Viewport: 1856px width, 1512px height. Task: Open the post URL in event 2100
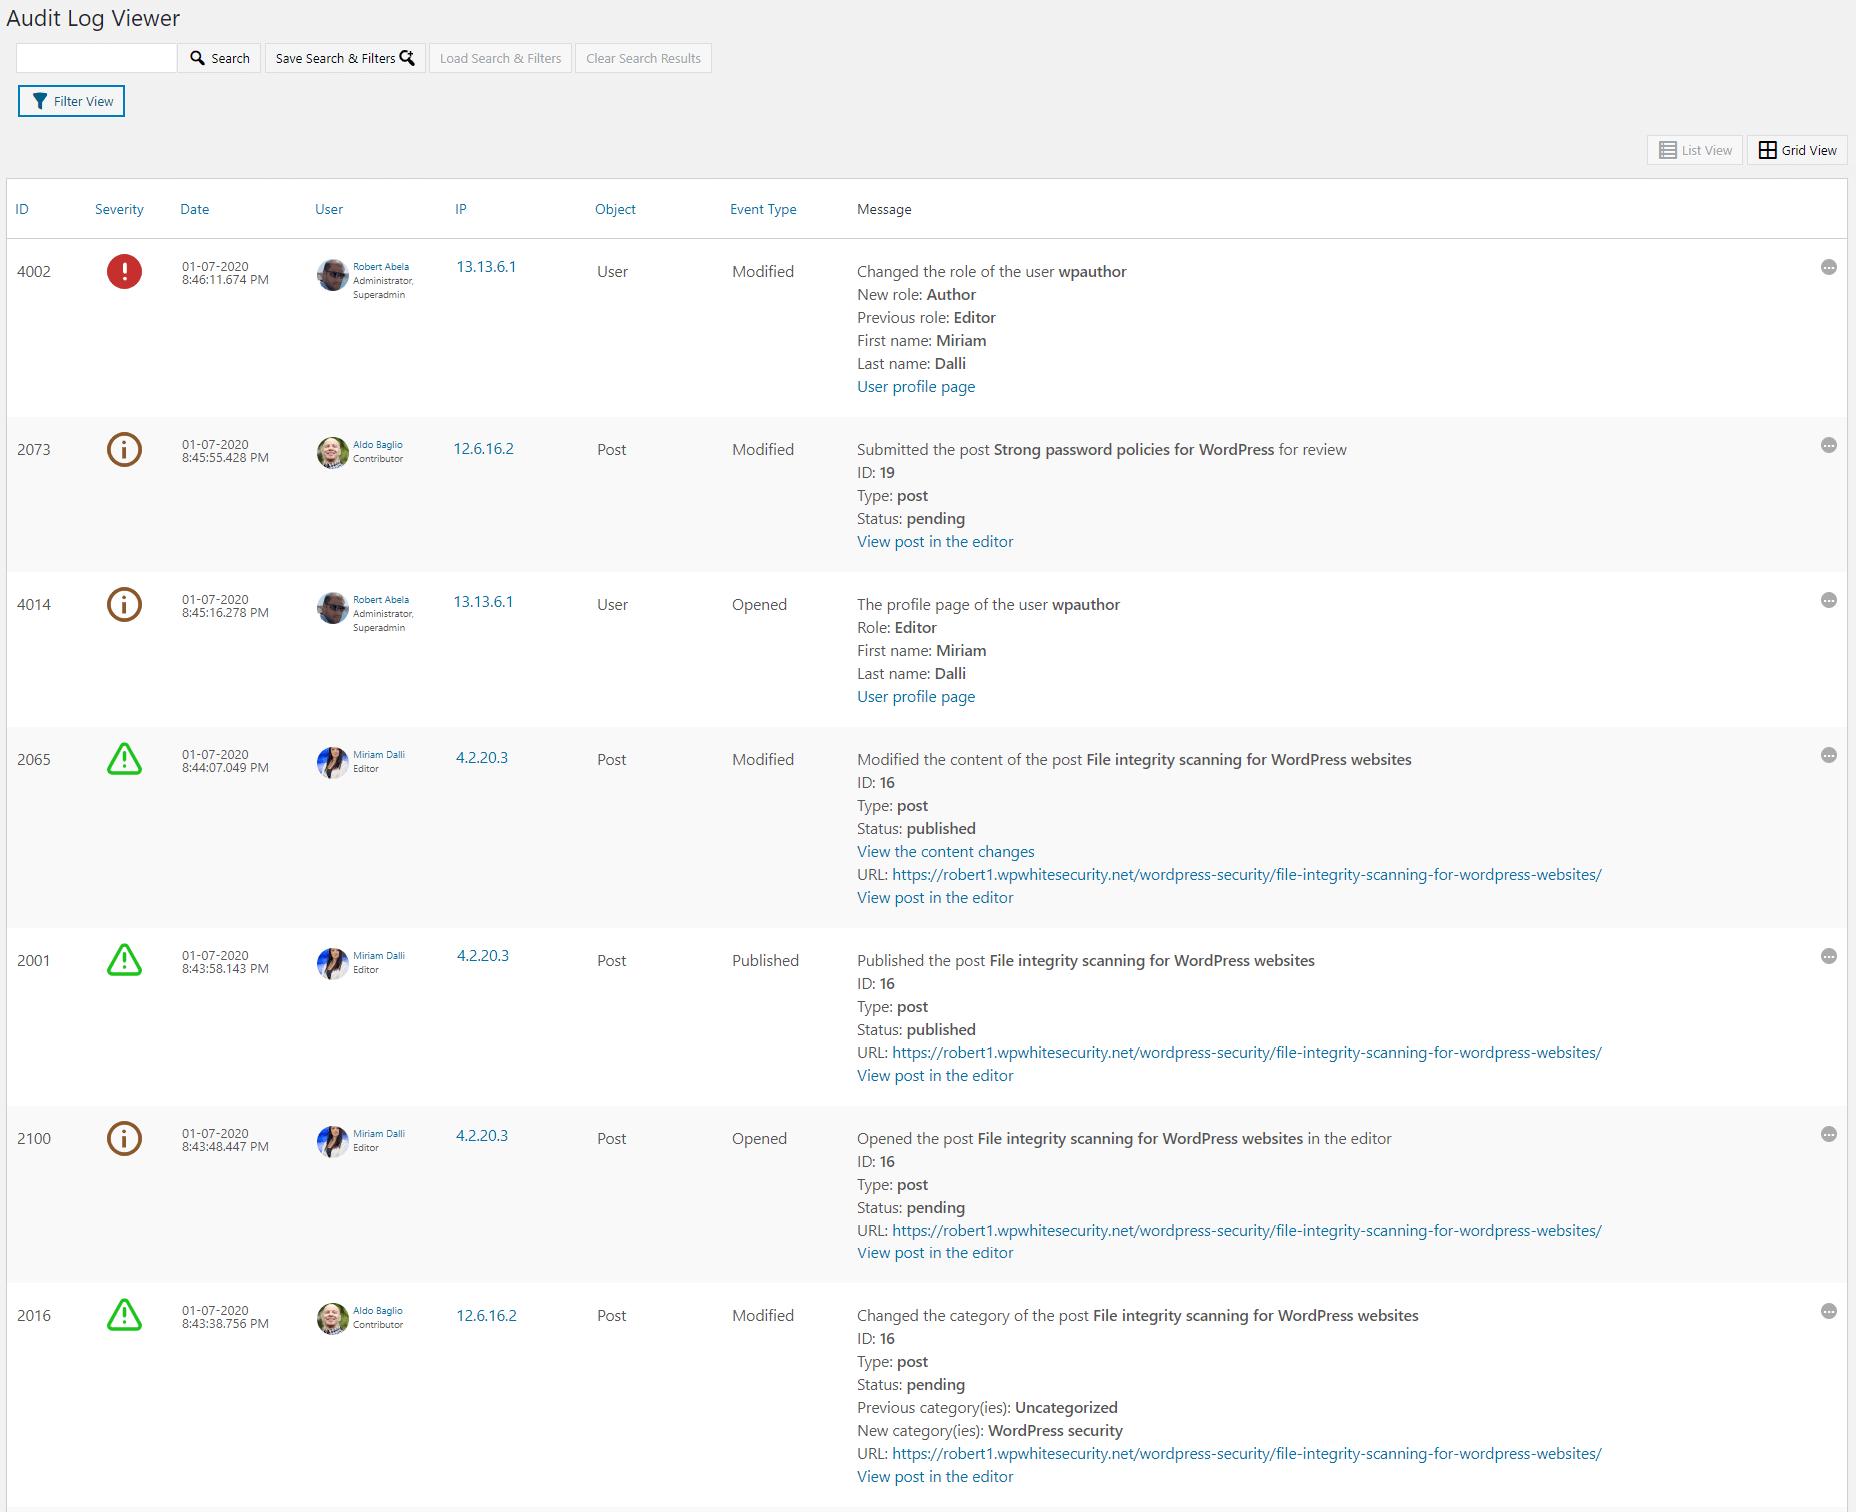coord(1247,1230)
